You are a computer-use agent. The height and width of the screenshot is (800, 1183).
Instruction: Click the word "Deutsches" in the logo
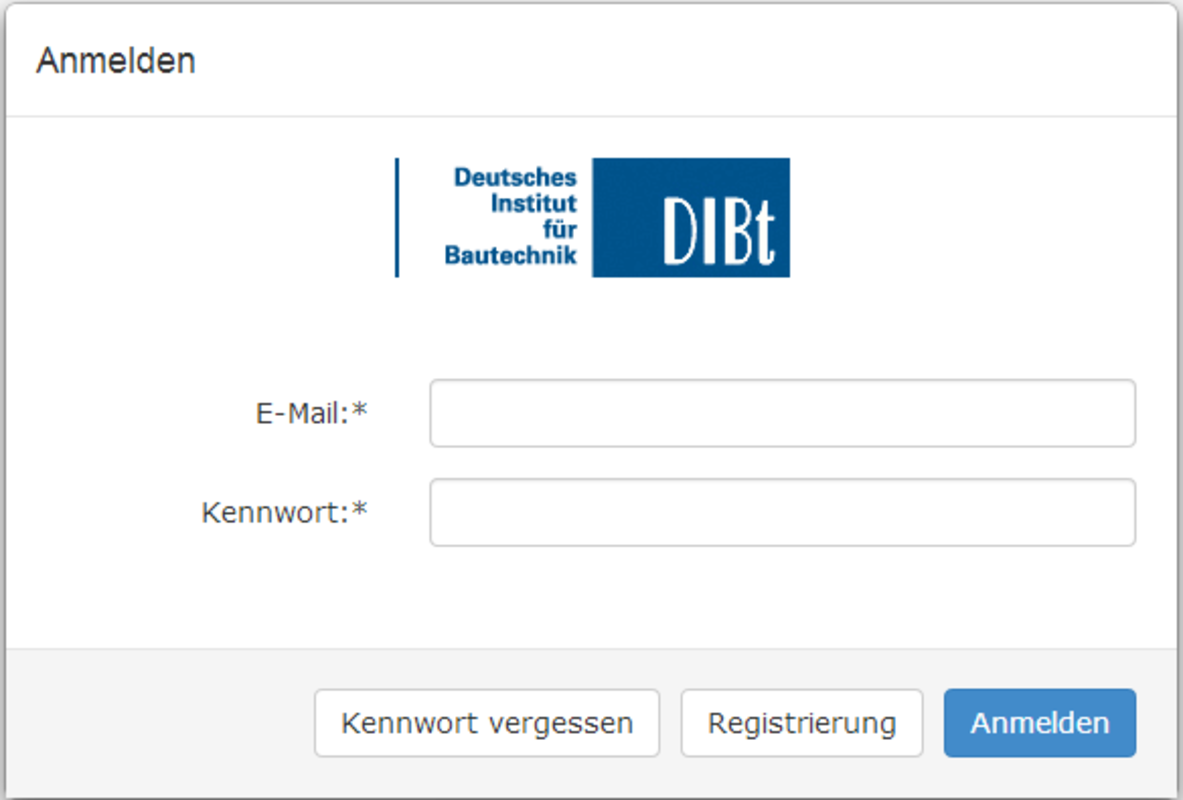click(x=515, y=178)
